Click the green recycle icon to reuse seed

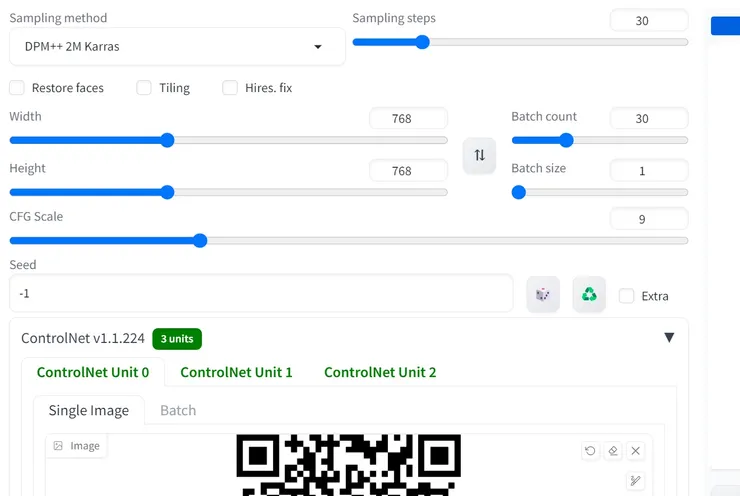pos(589,294)
